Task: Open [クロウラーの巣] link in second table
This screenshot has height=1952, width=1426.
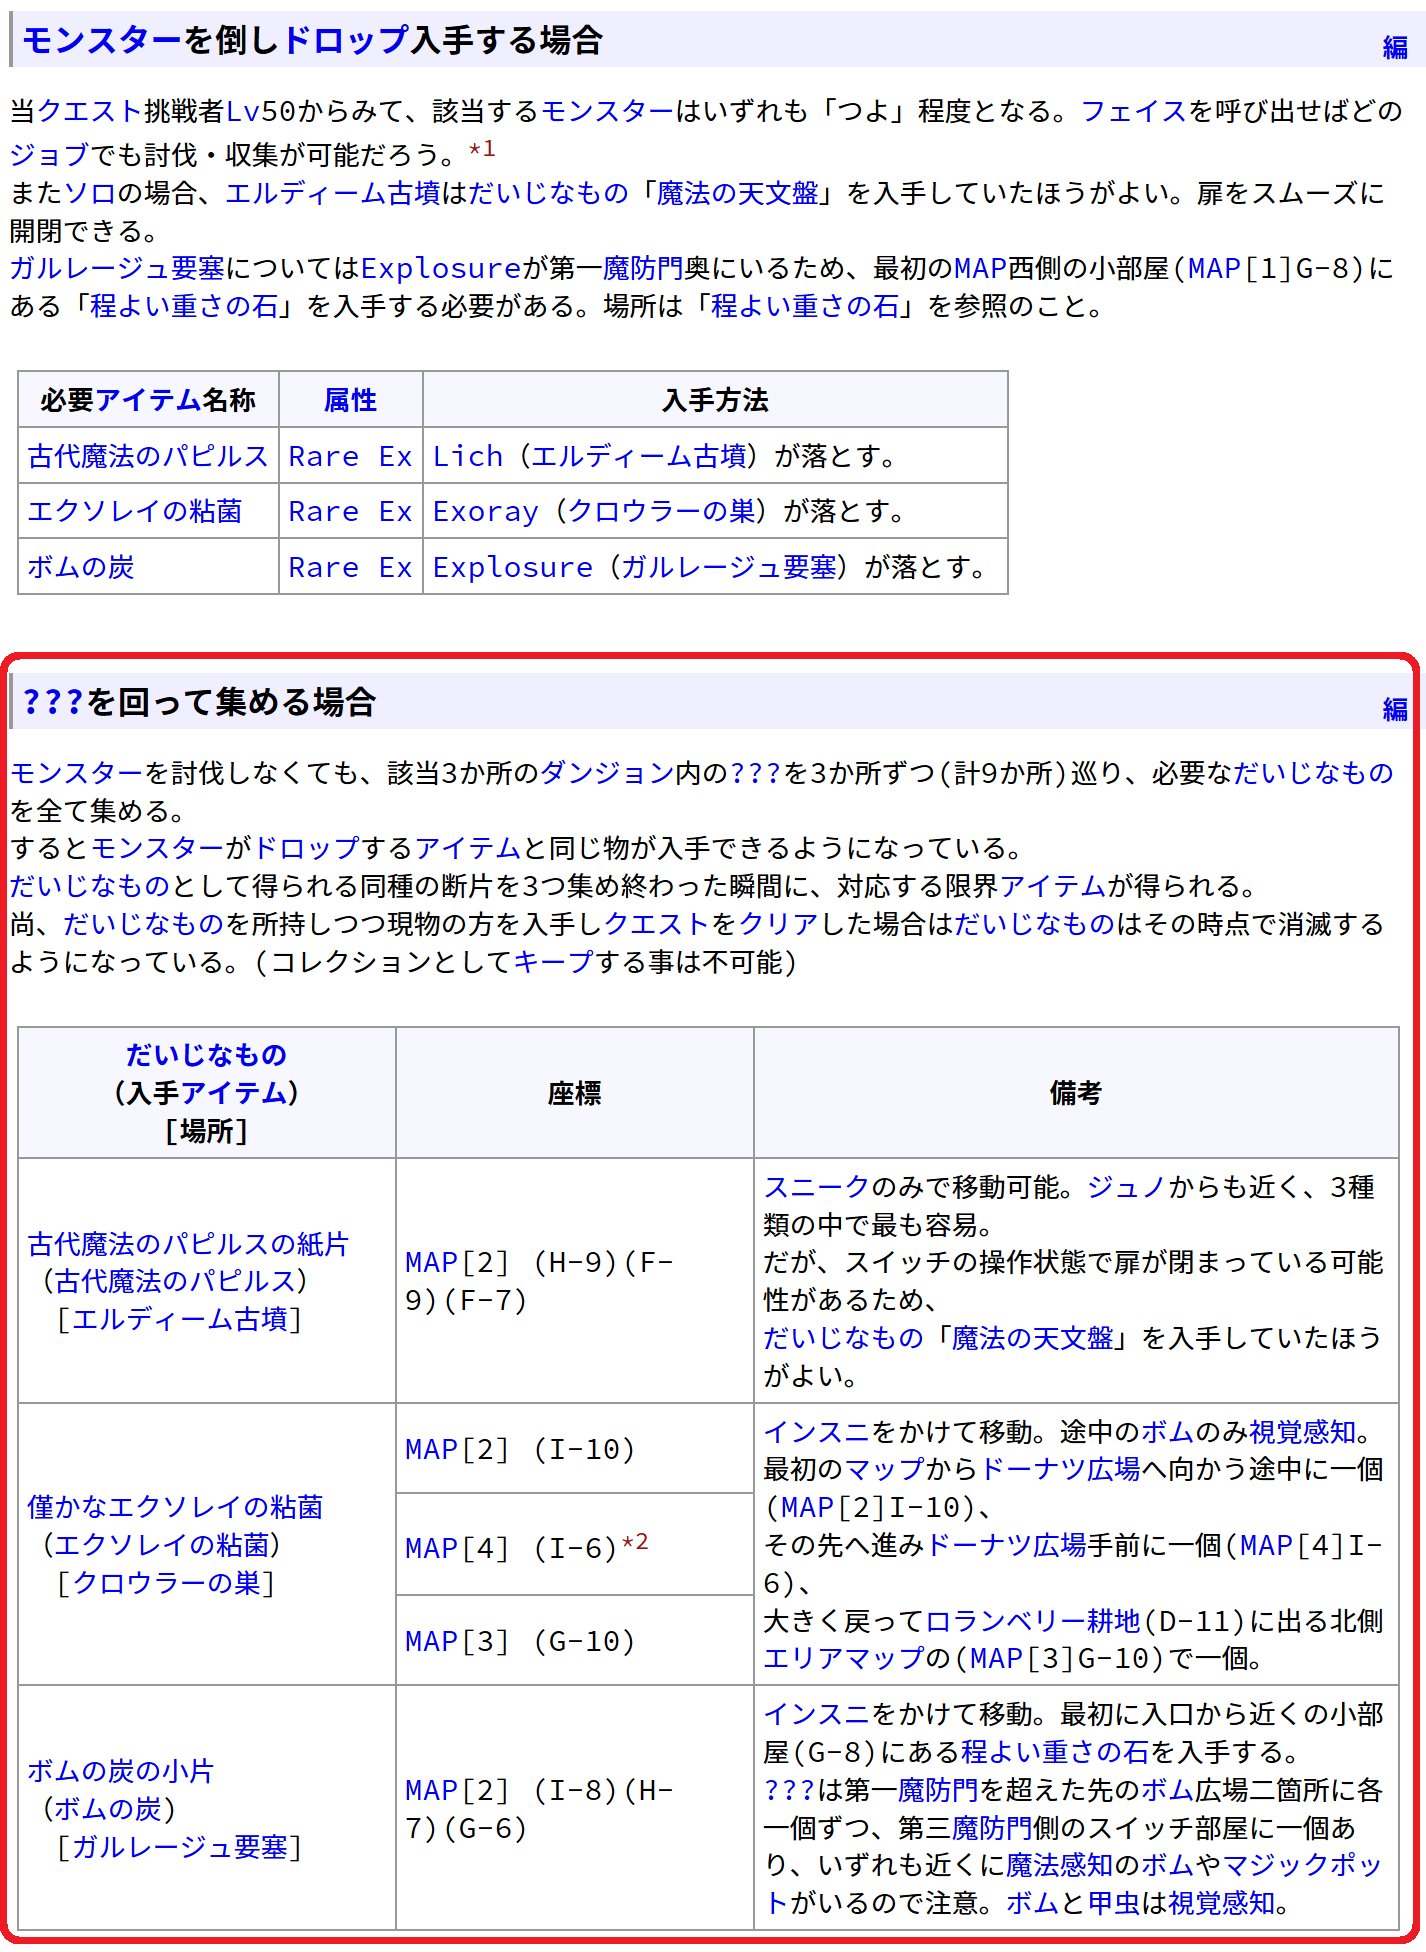Action: (166, 1583)
